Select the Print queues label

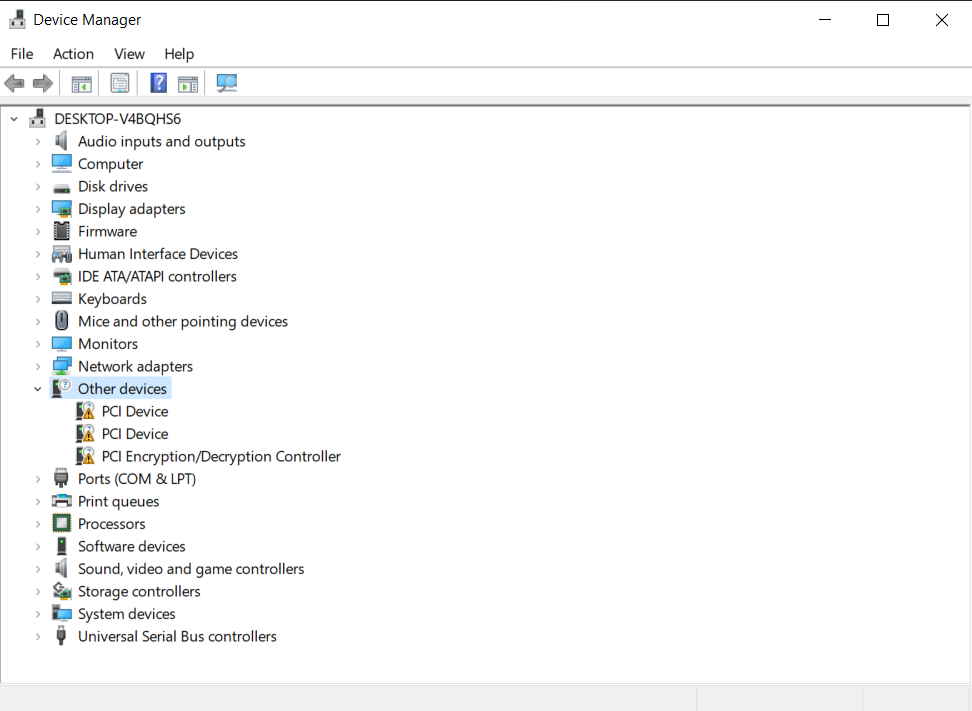[118, 501]
